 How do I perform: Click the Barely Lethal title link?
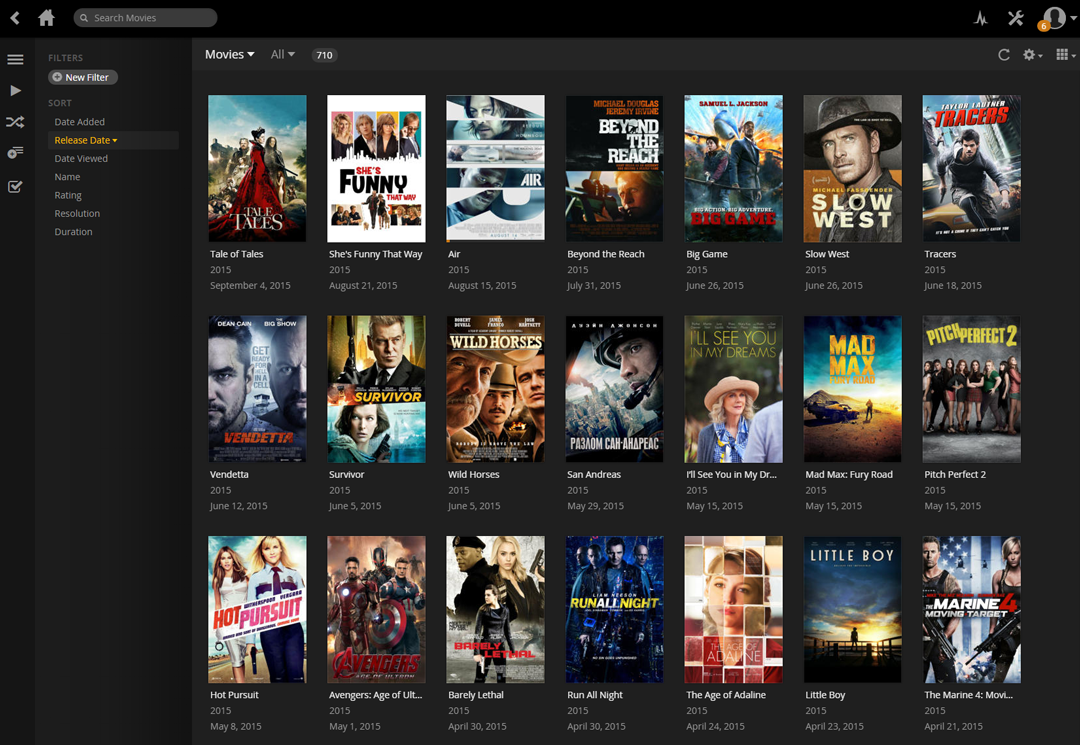tap(476, 695)
